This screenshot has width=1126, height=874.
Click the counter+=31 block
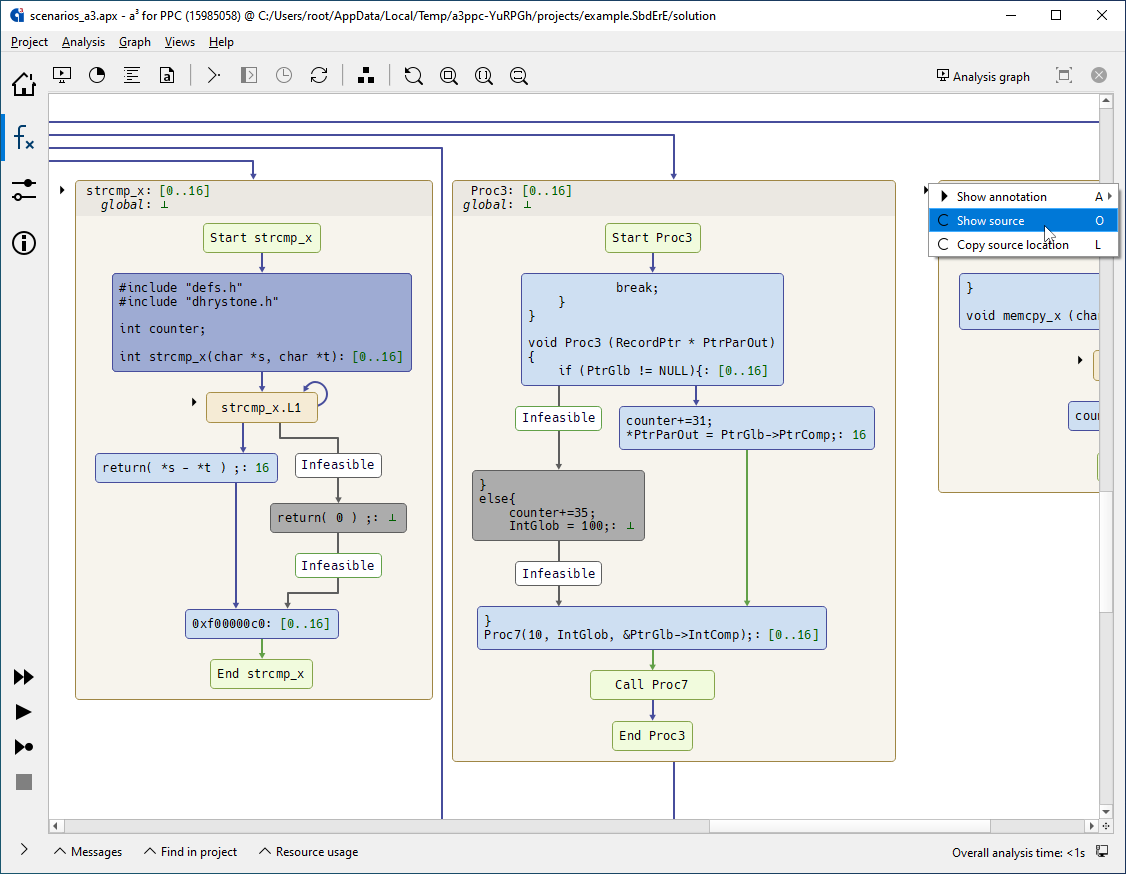(747, 428)
